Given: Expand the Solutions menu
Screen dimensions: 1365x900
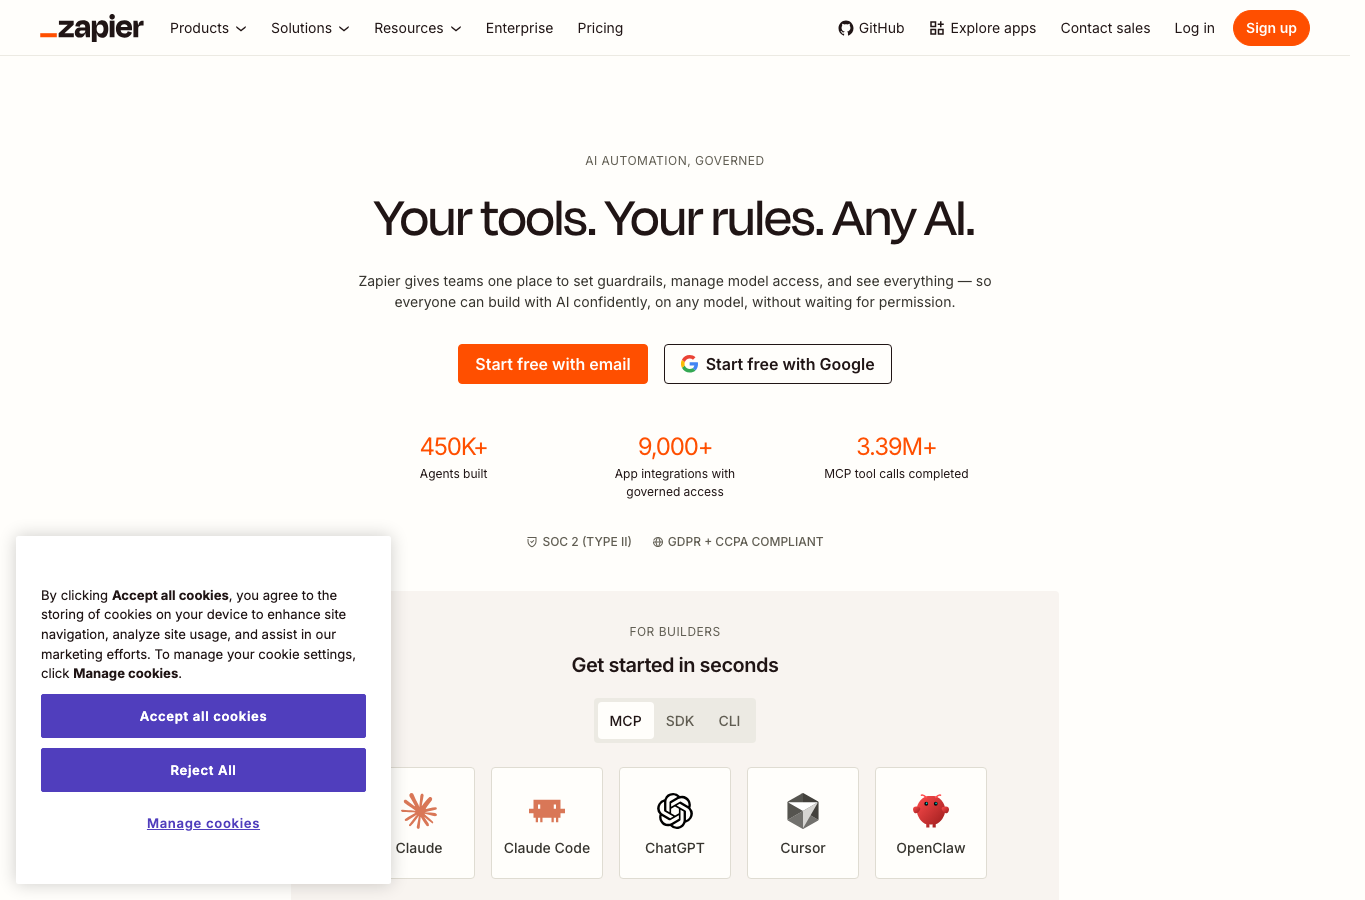Looking at the screenshot, I should [310, 28].
